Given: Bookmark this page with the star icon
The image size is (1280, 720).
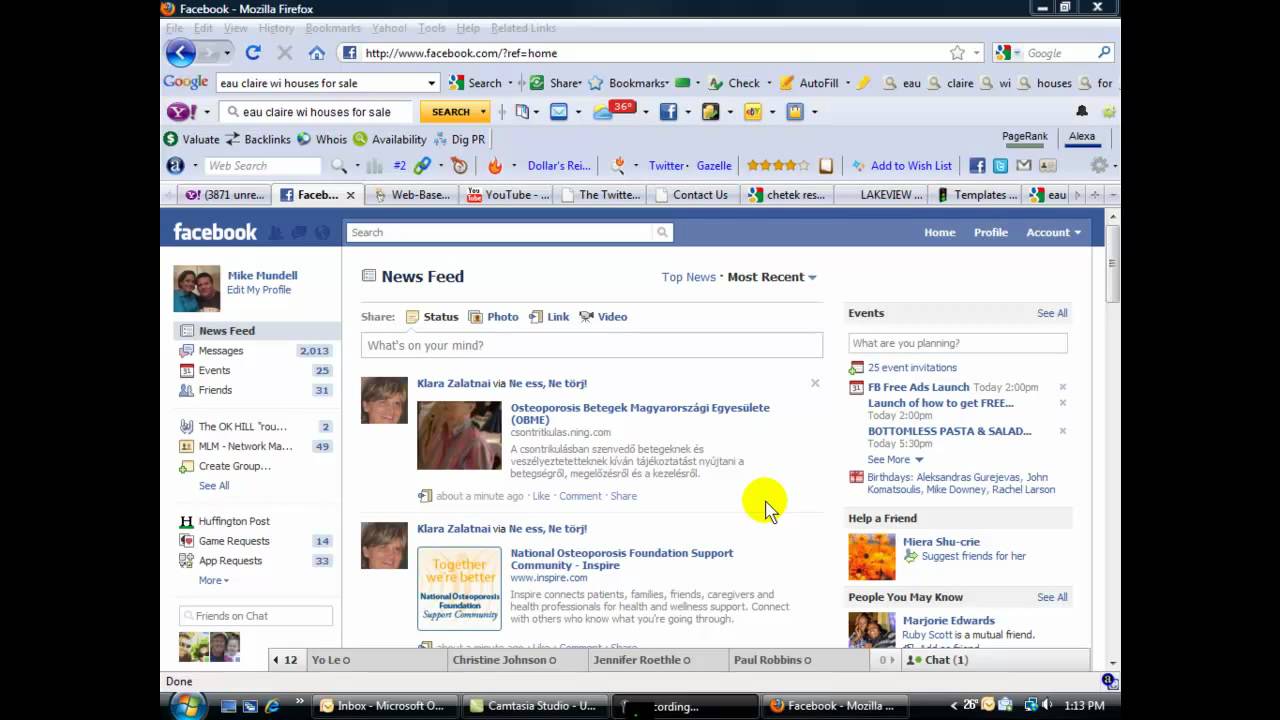Looking at the screenshot, I should coord(957,53).
